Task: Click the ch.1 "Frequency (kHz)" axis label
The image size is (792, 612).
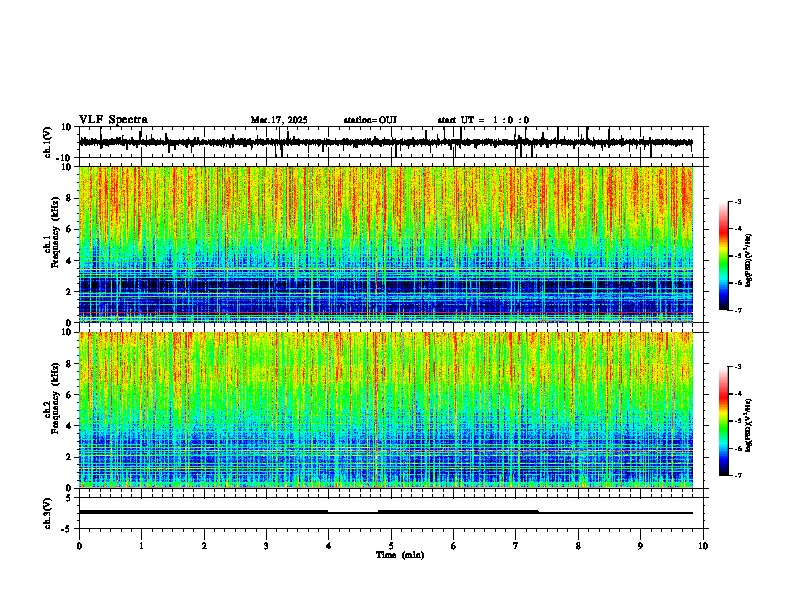Action: coord(55,233)
